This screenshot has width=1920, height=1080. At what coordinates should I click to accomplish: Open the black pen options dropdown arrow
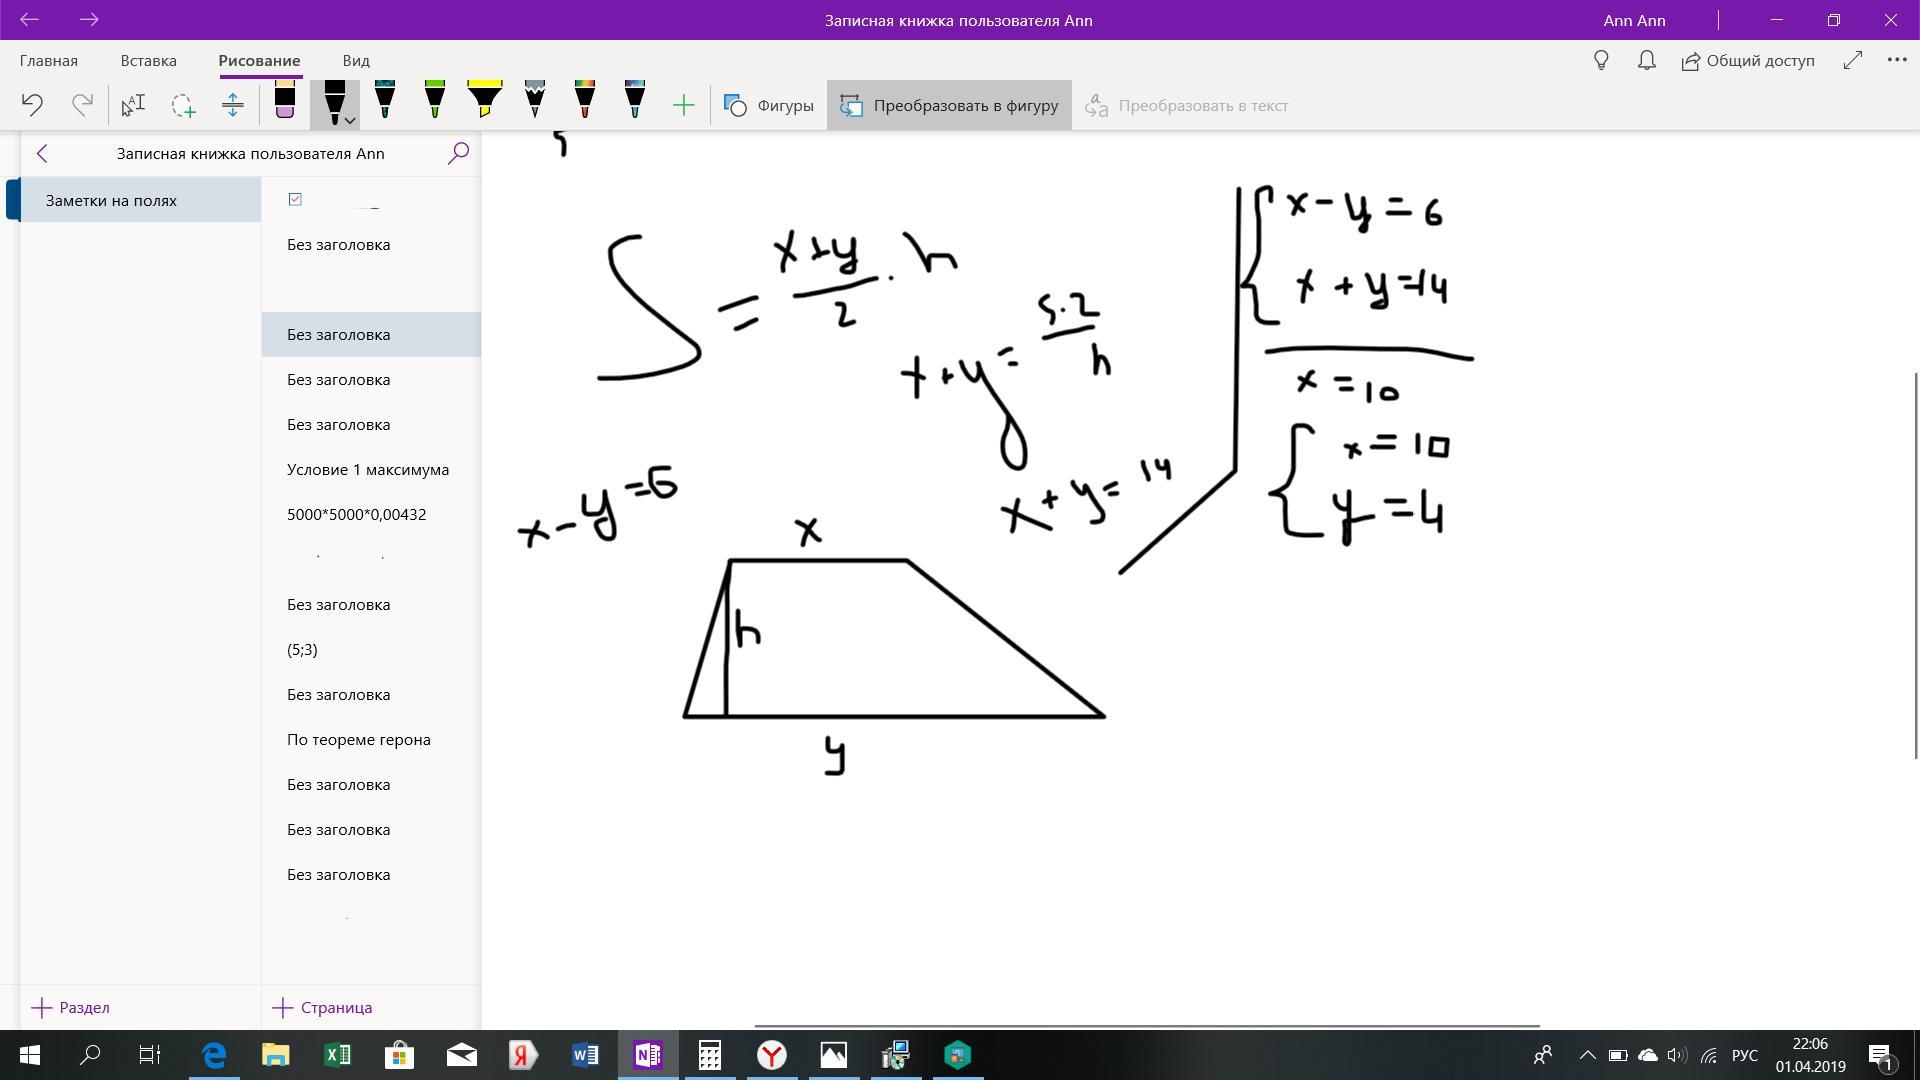tap(350, 120)
